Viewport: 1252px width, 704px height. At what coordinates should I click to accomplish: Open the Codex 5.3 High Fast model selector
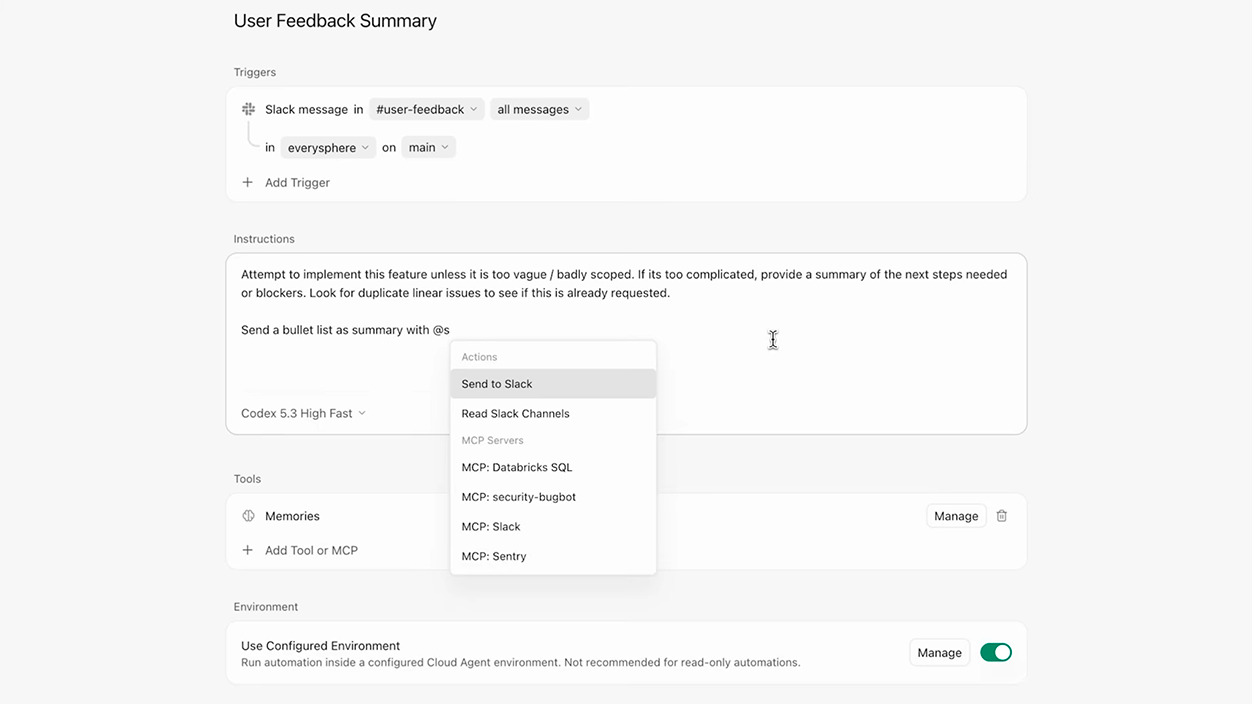303,413
